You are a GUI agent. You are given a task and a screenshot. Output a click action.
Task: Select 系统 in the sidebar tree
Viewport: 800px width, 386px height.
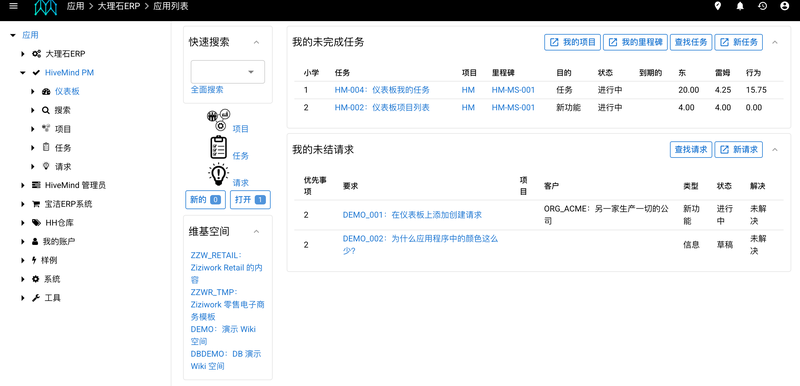pyautogui.click(x=52, y=279)
